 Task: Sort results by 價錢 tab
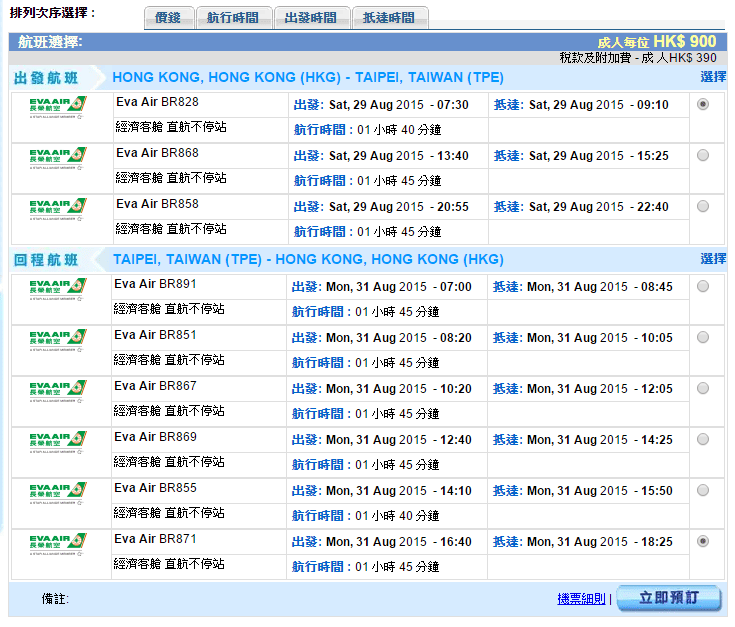(x=168, y=18)
